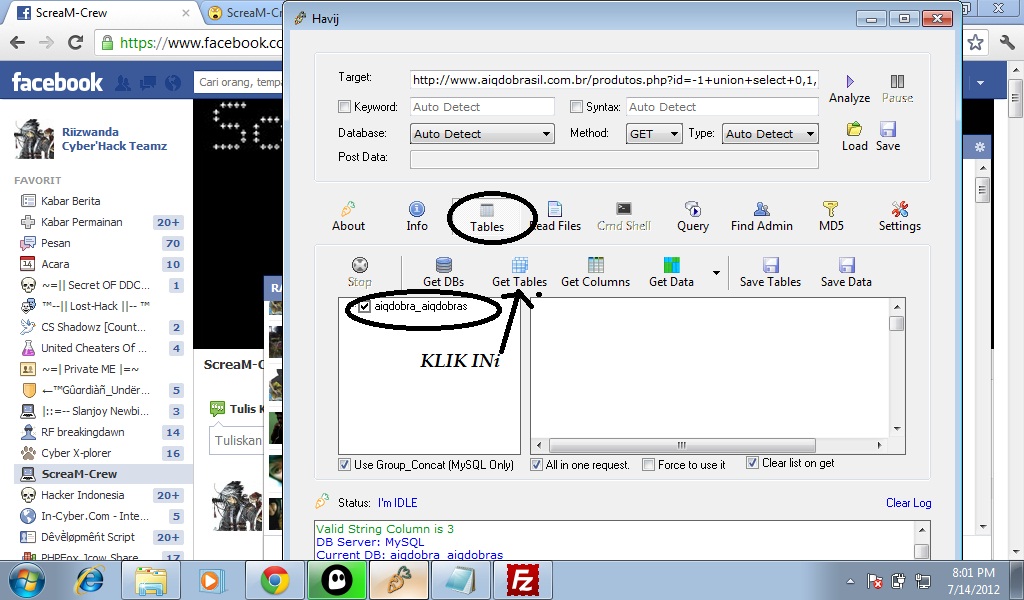Viewport: 1024px width, 600px height.
Task: Open the Database dropdown
Action: tap(483, 134)
